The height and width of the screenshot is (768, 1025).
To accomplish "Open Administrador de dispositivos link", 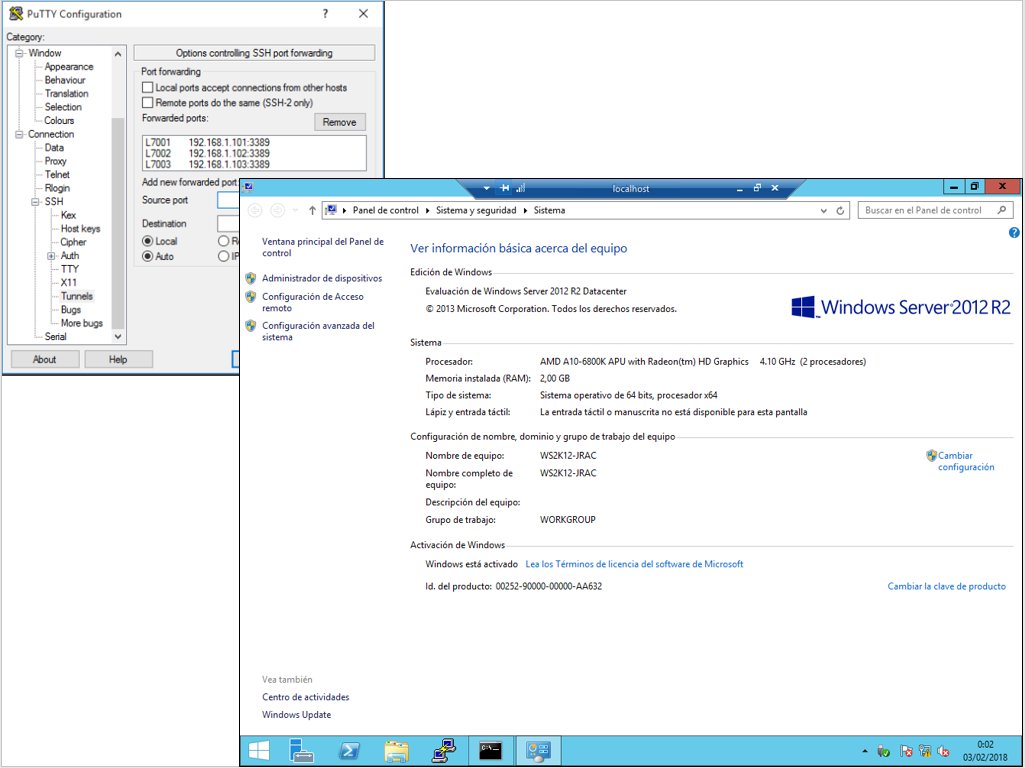I will pyautogui.click(x=322, y=278).
